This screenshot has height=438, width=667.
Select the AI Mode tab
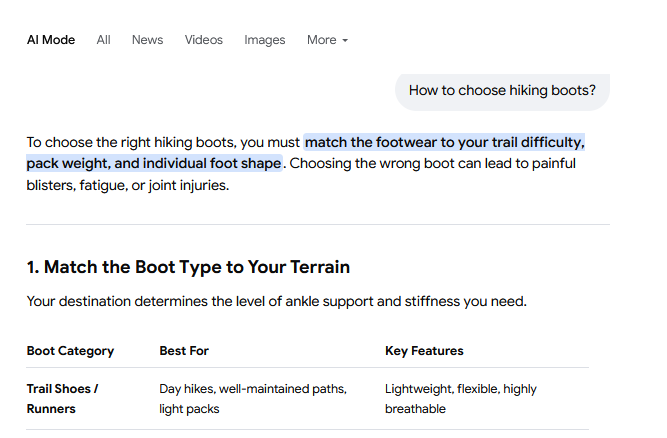[51, 40]
